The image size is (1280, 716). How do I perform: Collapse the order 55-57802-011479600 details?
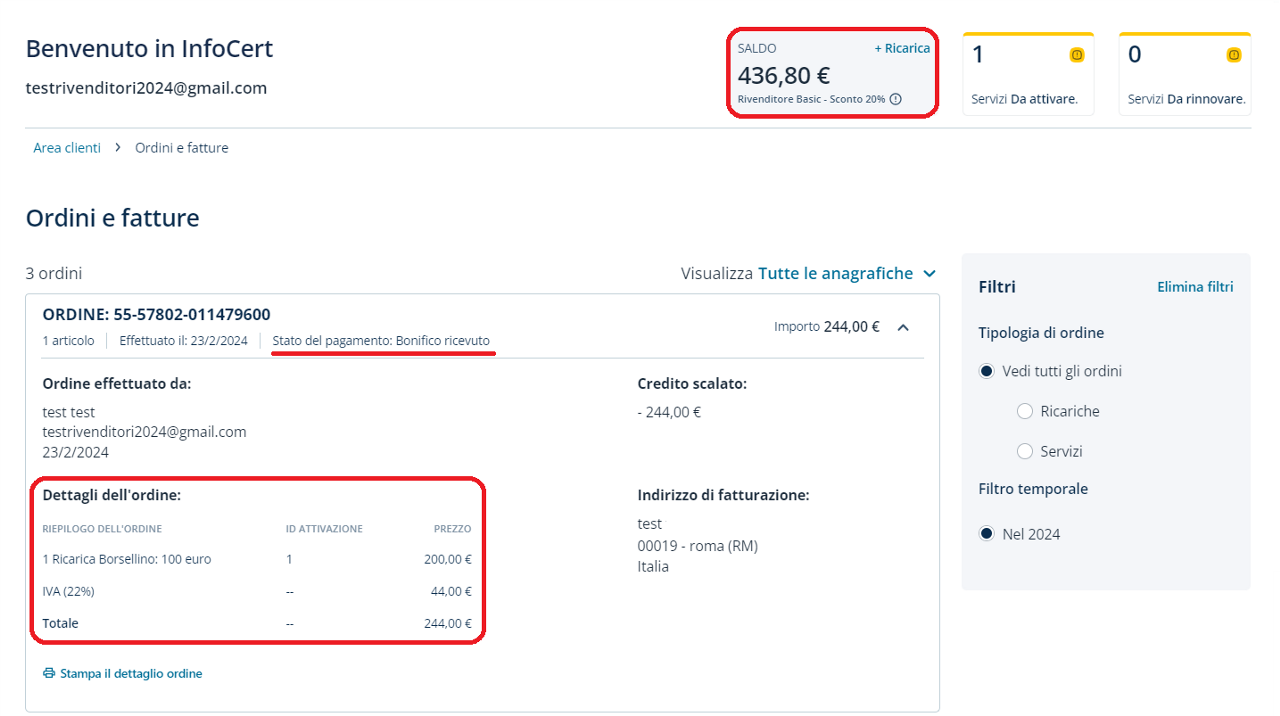[903, 327]
